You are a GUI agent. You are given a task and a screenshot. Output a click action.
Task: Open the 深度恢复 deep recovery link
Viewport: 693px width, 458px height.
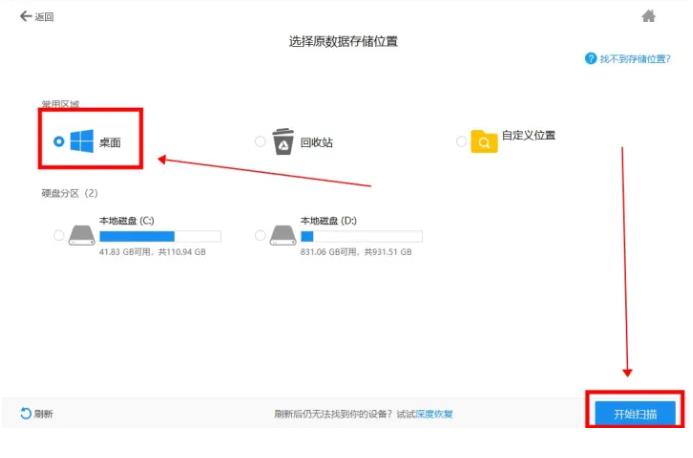point(434,414)
